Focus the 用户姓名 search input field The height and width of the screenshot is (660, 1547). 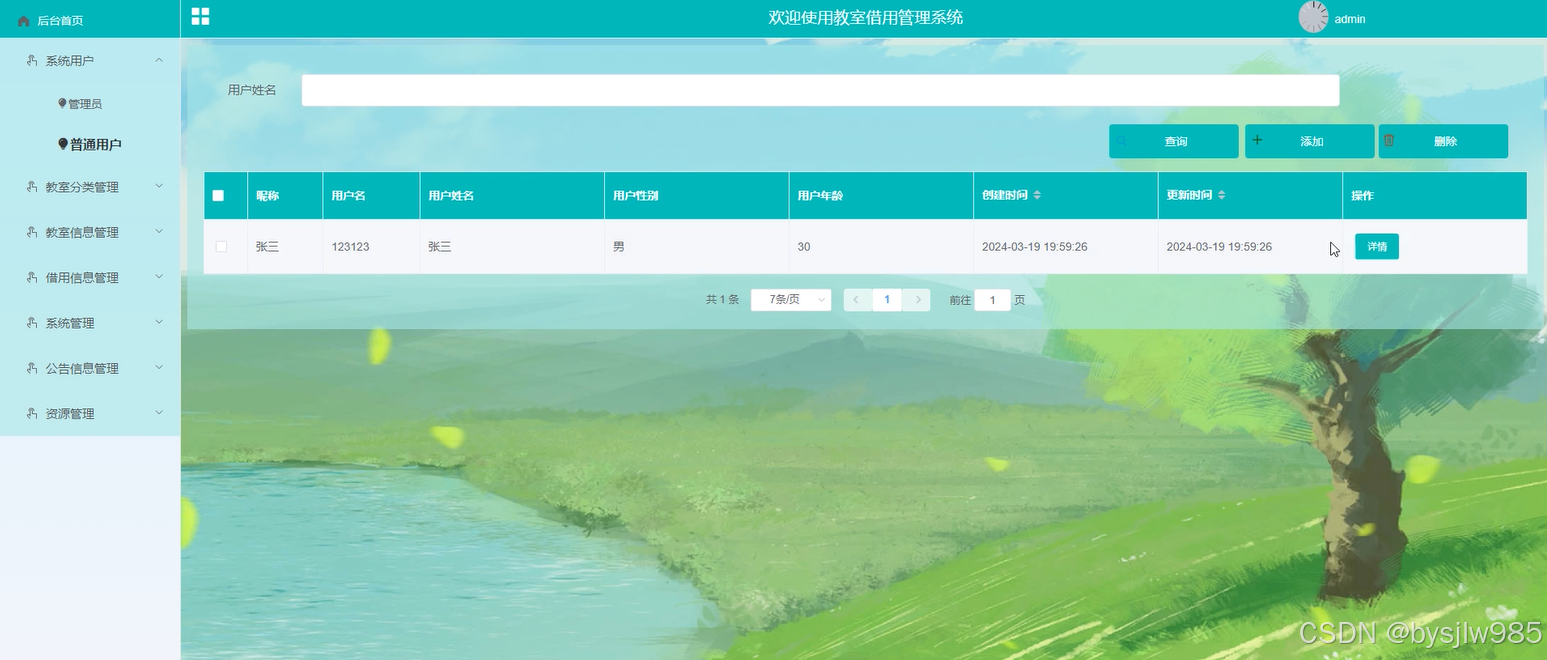[820, 90]
